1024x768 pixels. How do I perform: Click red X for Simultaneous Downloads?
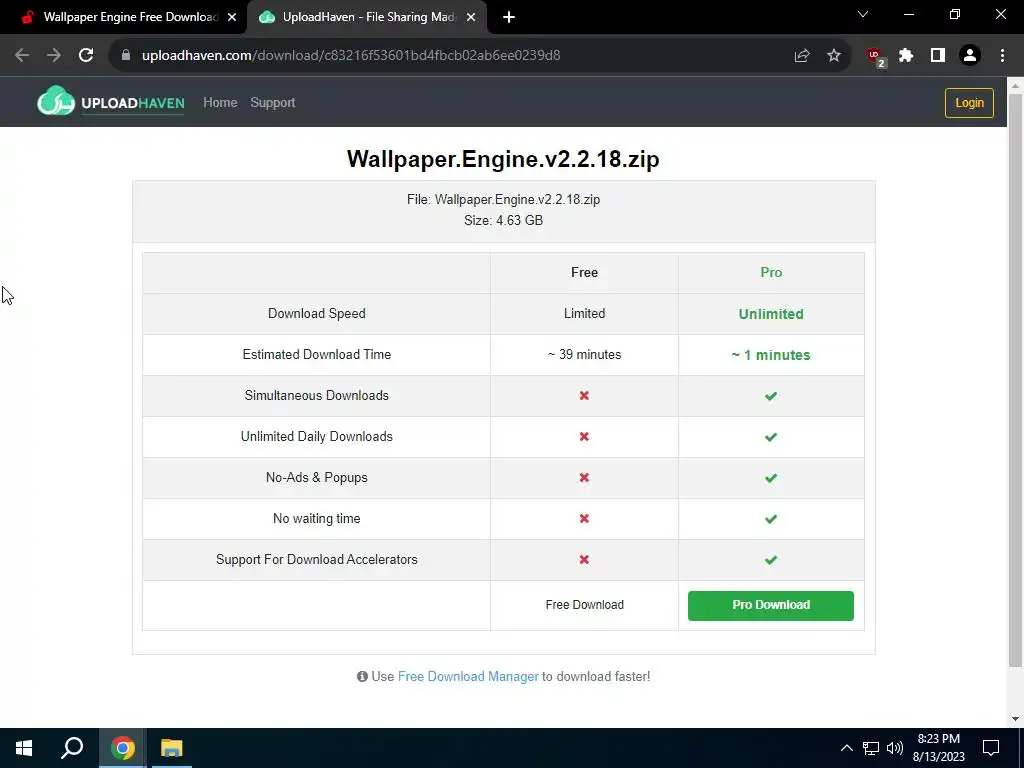click(x=584, y=396)
